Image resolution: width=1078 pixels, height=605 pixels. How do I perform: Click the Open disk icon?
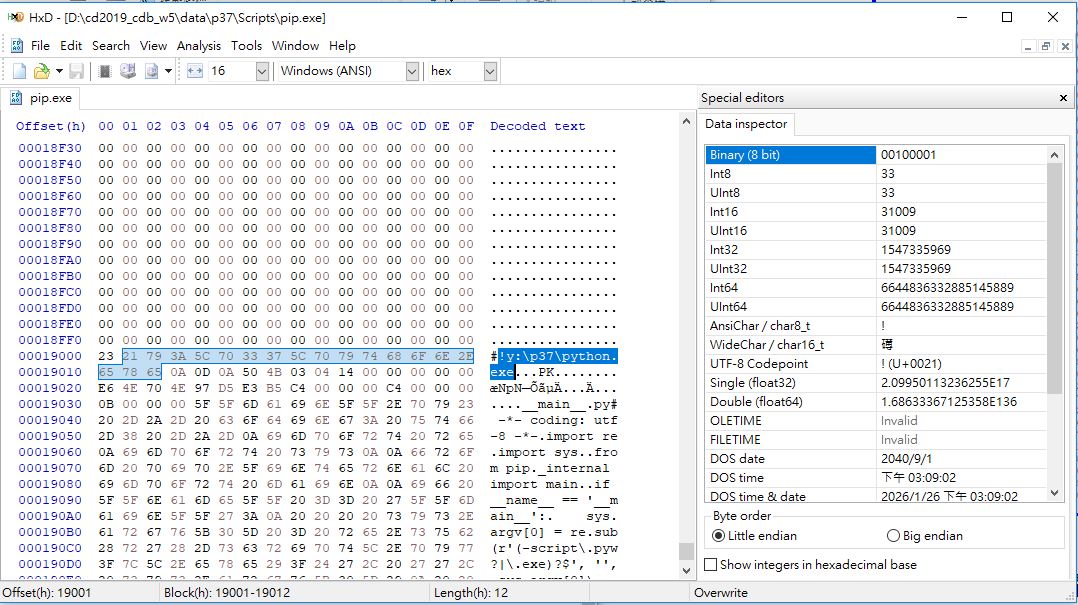128,71
